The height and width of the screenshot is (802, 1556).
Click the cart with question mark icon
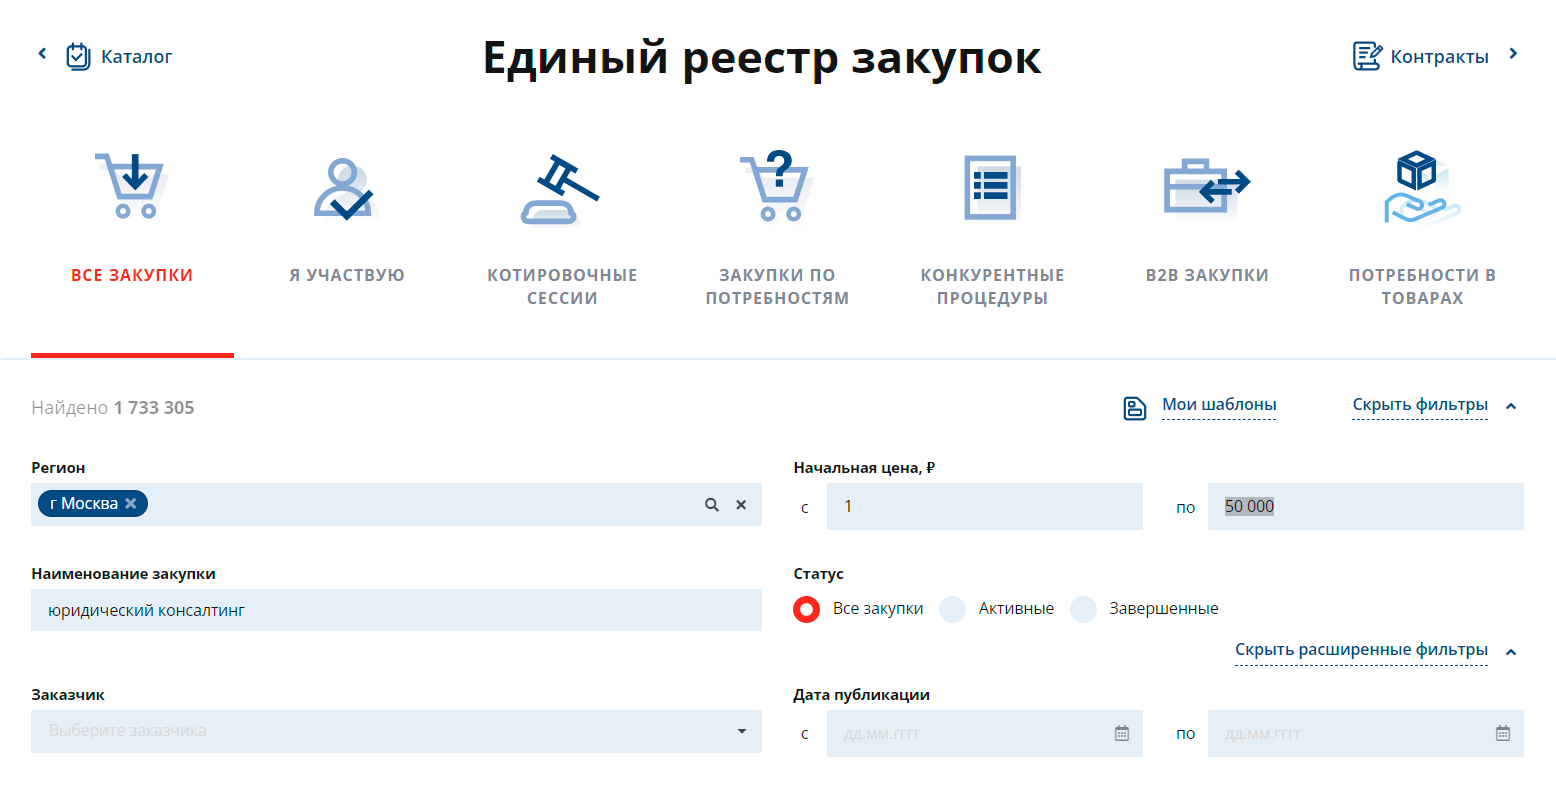point(776,186)
